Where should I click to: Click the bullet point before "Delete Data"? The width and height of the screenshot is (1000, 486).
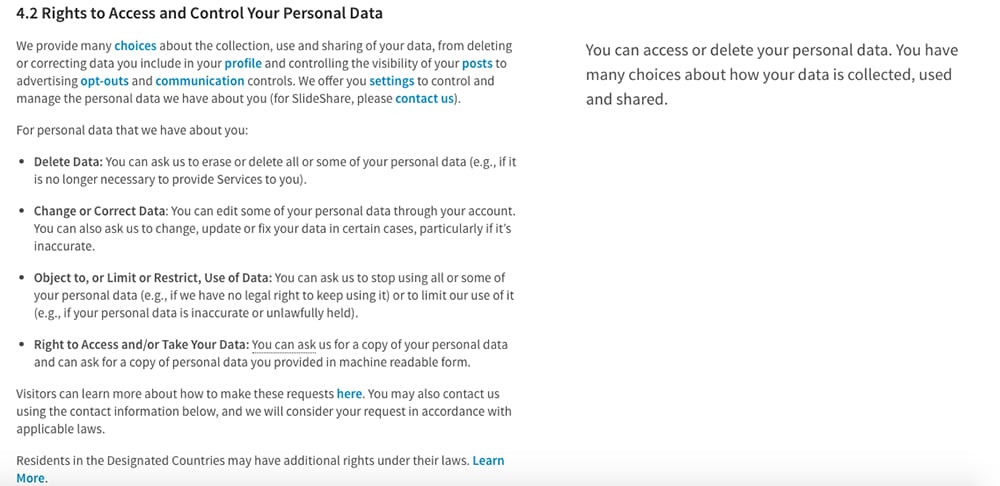pos(22,163)
